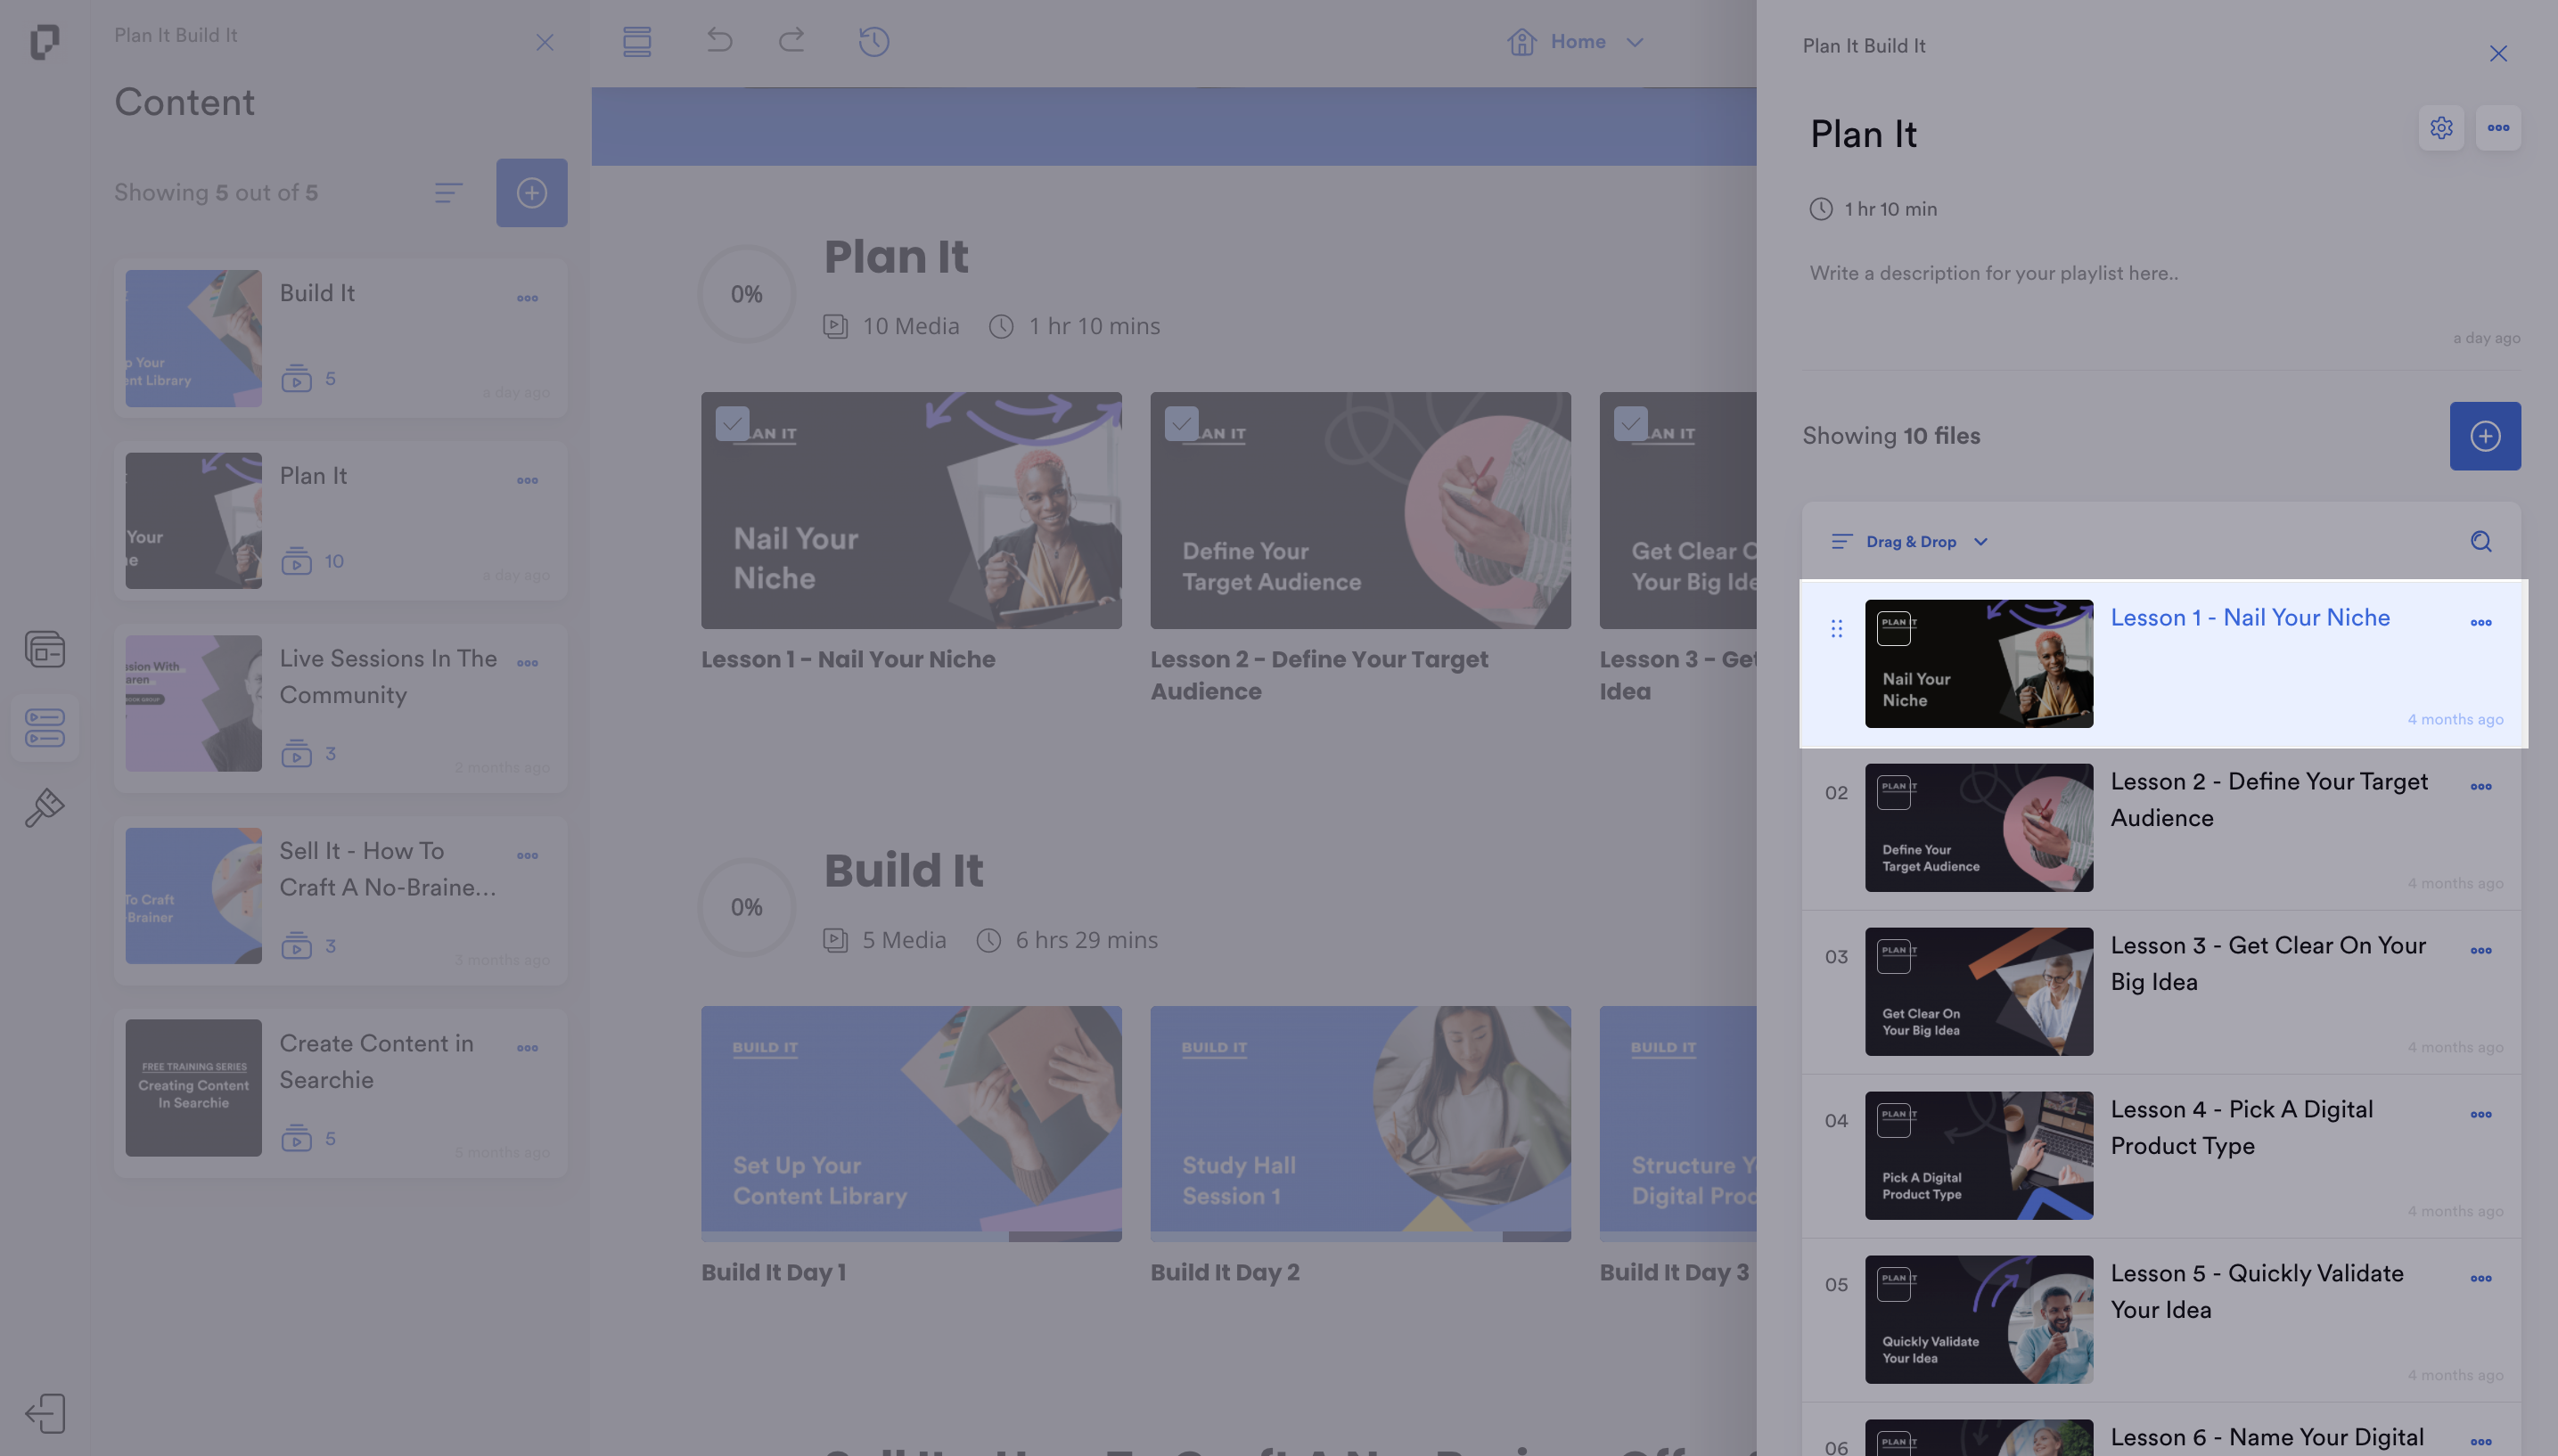This screenshot has width=2558, height=1456.
Task: Open Build It Day 1 thumbnail
Action: click(911, 1124)
